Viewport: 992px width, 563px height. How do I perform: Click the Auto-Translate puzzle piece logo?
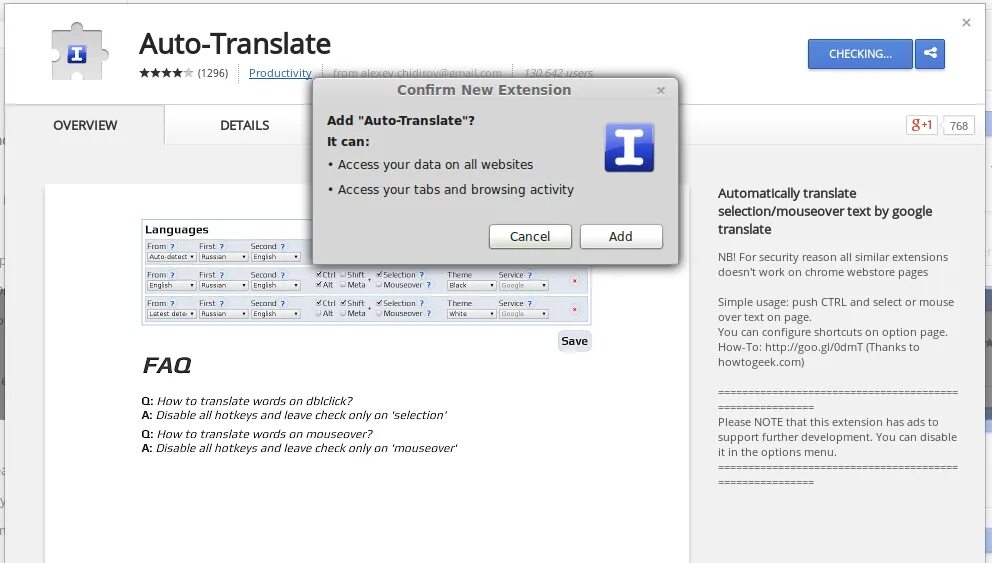78,52
